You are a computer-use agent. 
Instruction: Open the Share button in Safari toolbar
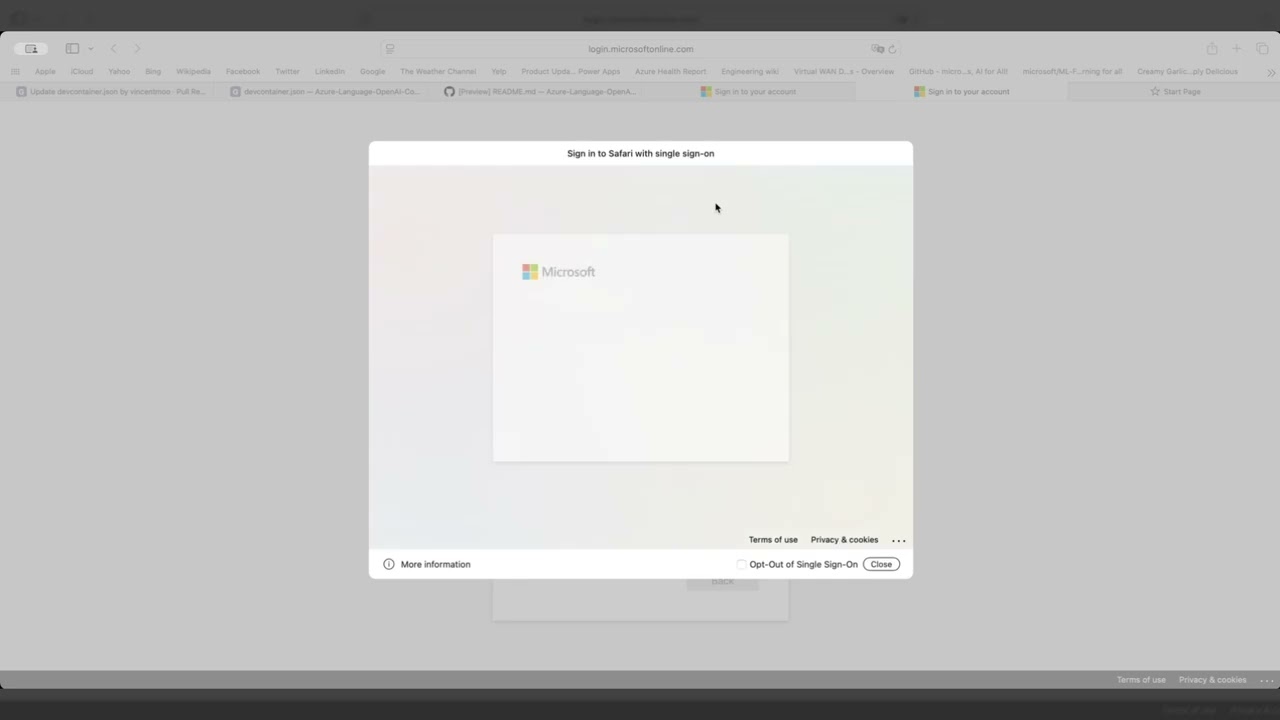pos(1211,48)
